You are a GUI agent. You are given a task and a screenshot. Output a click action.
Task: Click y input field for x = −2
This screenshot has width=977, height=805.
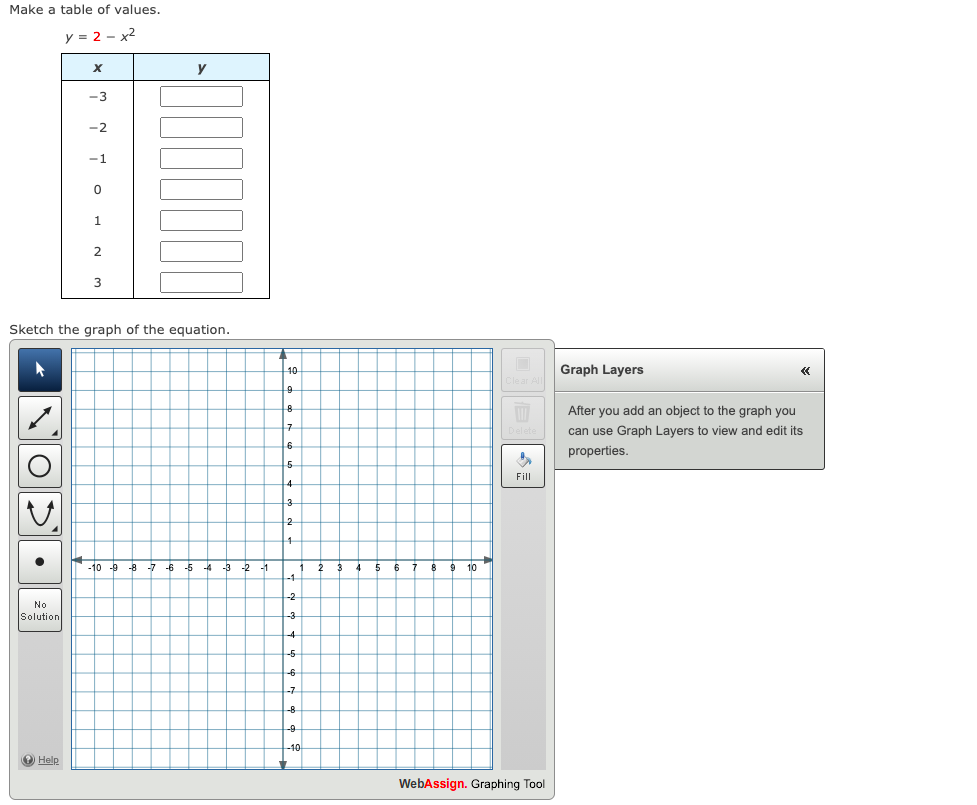click(x=201, y=128)
